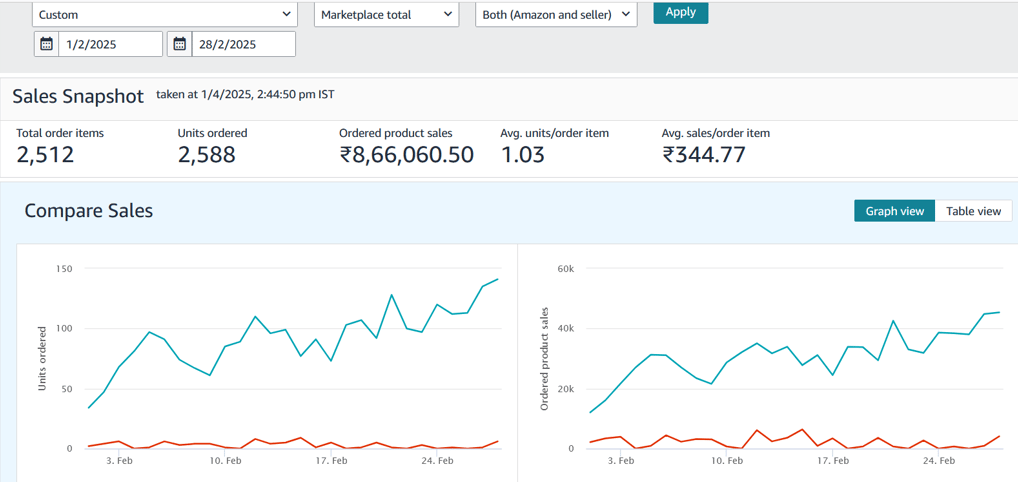Screen dimensions: 1018x482
Task: Click the Units ordered value 2,588
Action: pyautogui.click(x=206, y=155)
